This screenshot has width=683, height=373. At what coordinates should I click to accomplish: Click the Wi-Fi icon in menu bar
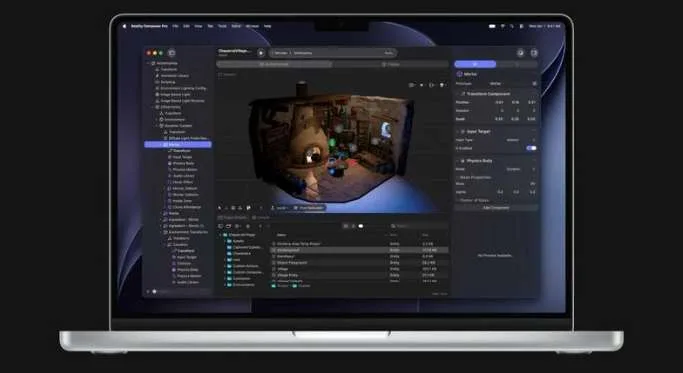(503, 26)
